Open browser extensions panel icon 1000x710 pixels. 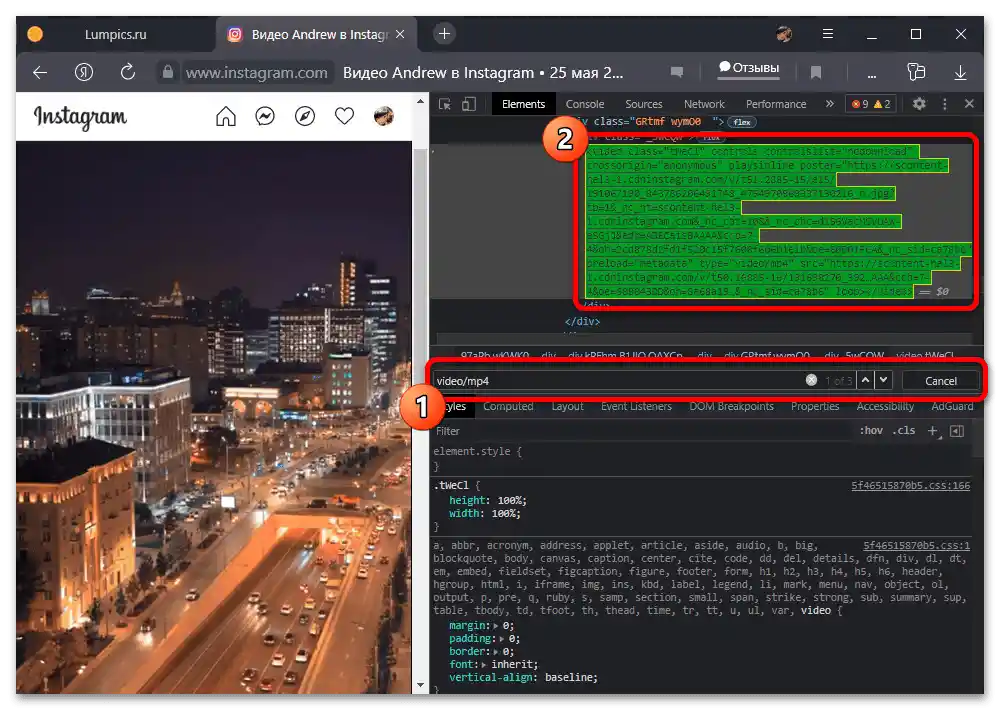(916, 71)
